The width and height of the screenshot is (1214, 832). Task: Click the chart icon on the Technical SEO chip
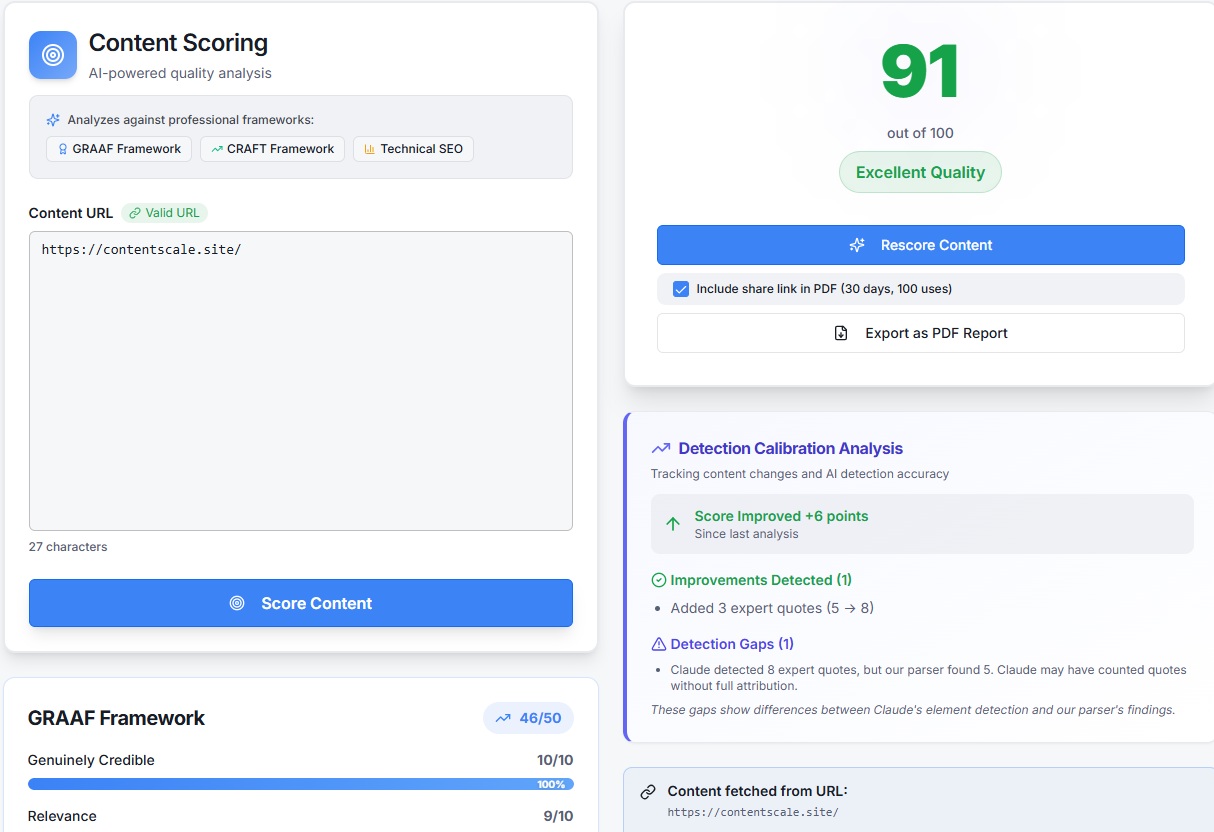[x=369, y=148]
